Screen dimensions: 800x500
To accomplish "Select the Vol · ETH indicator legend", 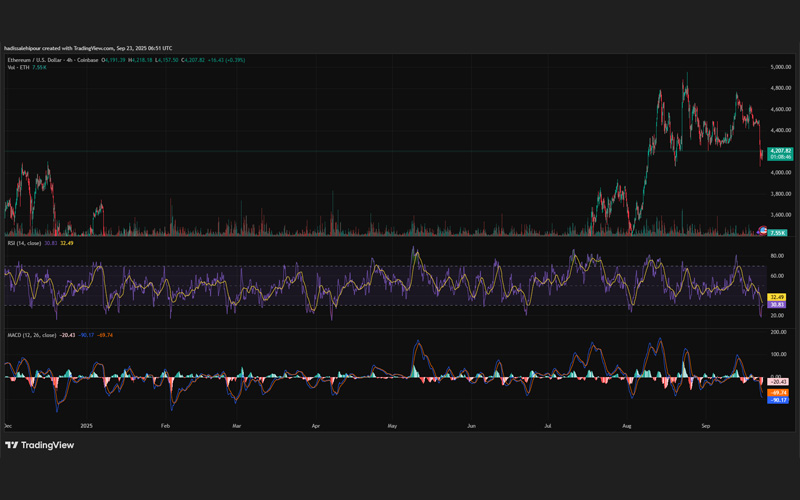I will (x=18, y=67).
